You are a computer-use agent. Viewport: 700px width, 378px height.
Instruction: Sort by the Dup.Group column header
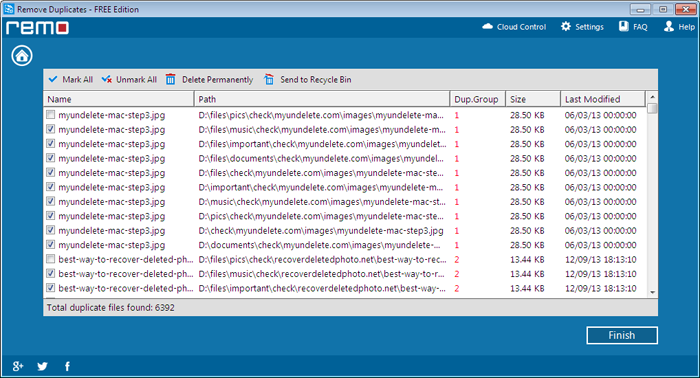pyautogui.click(x=477, y=99)
